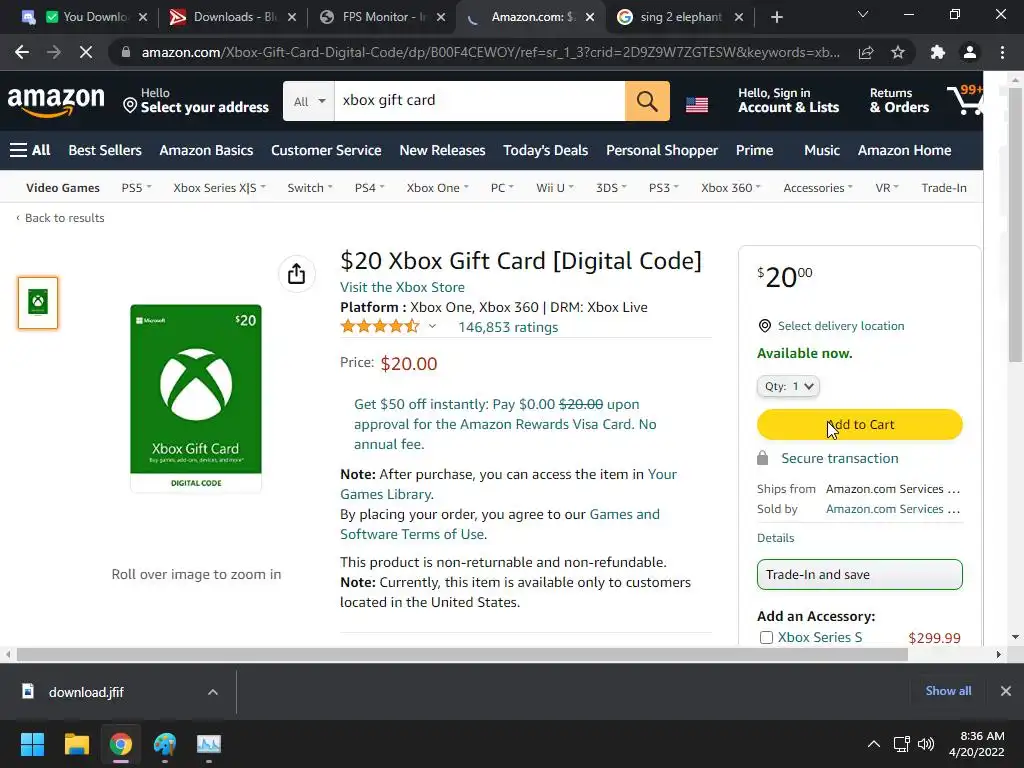Click network icon in system tray
1024x768 pixels.
(x=902, y=744)
